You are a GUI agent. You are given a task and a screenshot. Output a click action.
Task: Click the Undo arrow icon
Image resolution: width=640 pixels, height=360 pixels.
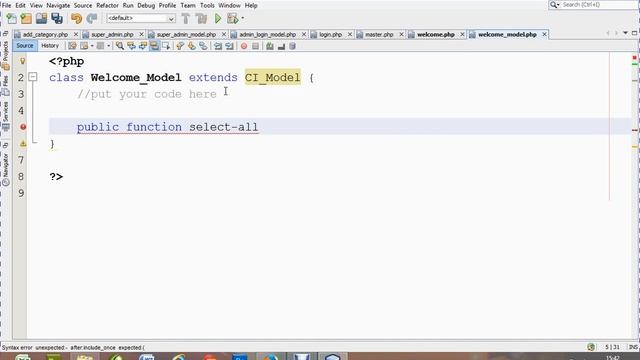pos(76,18)
